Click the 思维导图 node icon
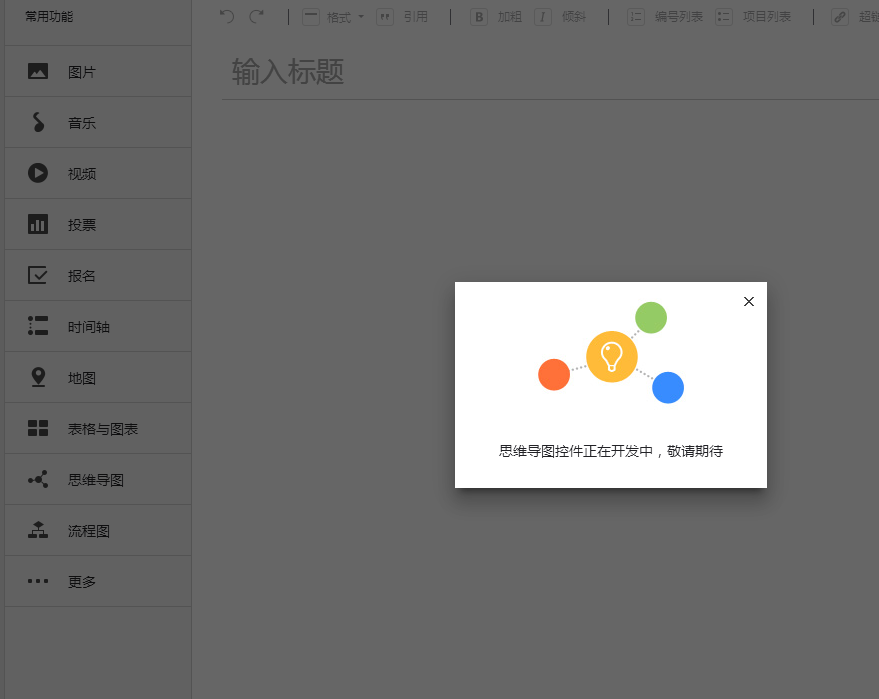Image resolution: width=879 pixels, height=699 pixels. click(38, 479)
